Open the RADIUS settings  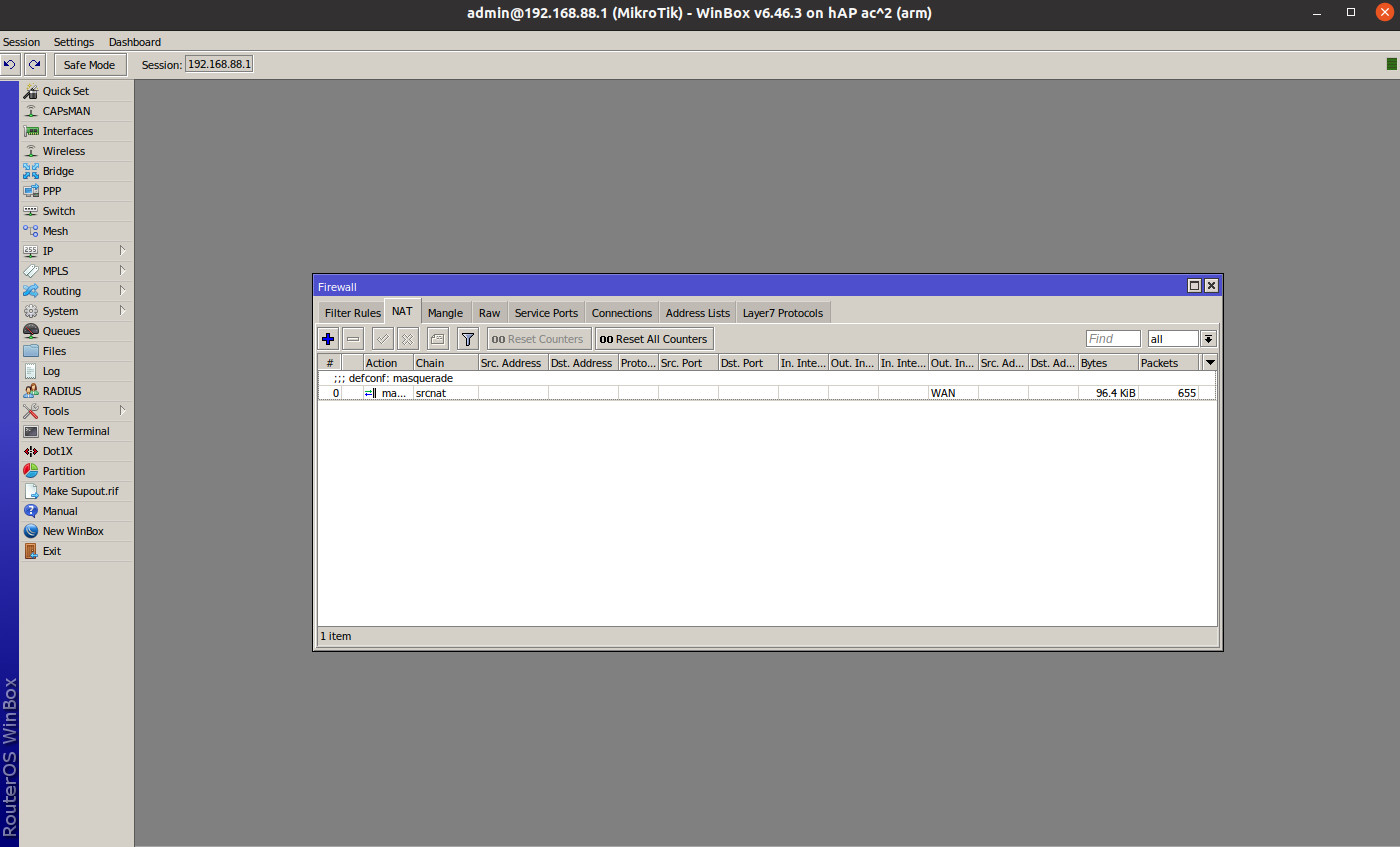pos(76,391)
